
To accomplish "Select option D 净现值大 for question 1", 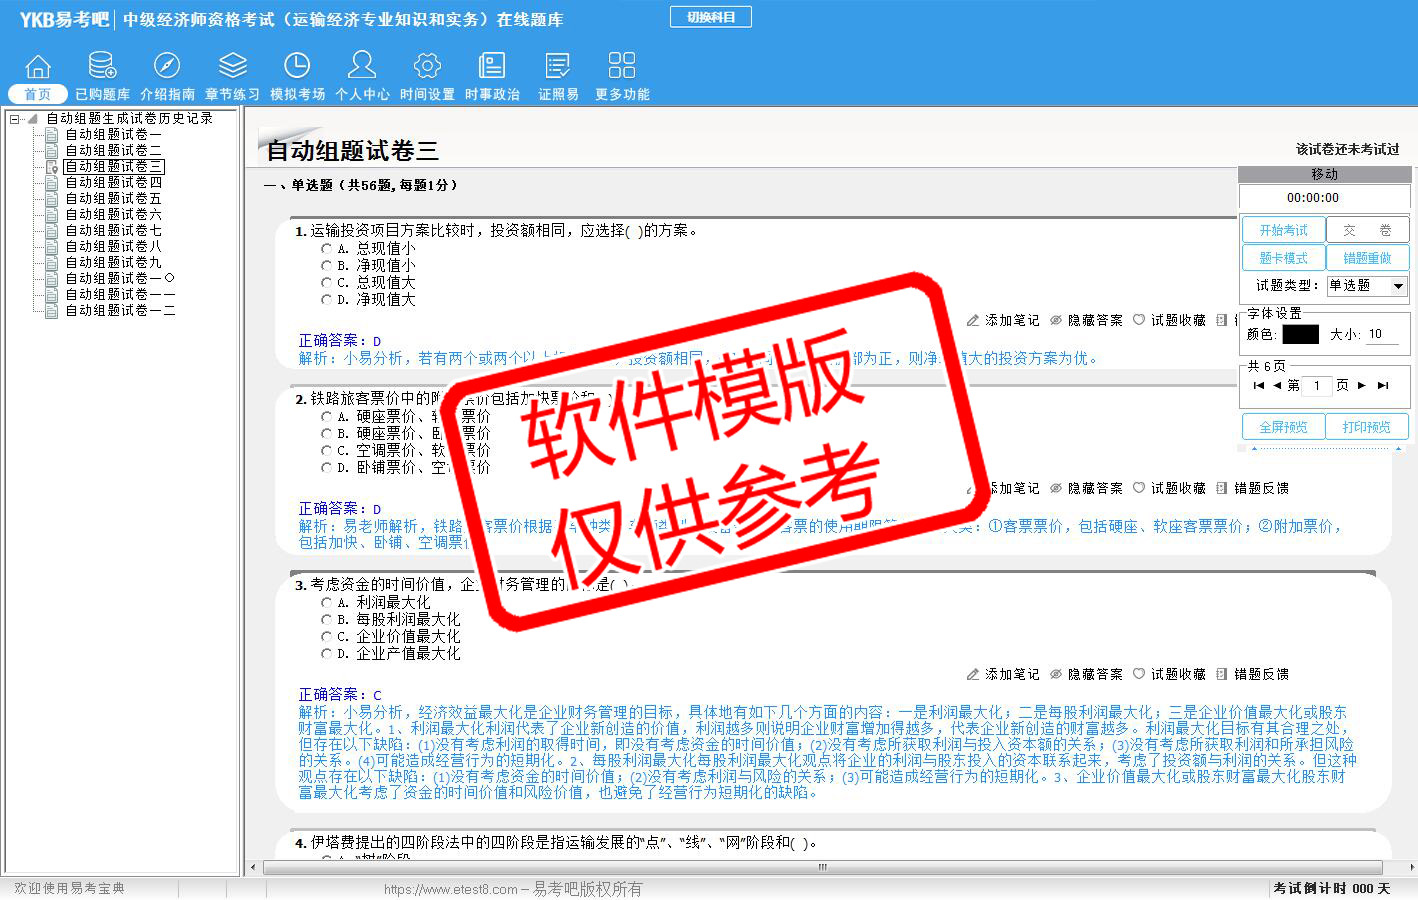I will 326,299.
